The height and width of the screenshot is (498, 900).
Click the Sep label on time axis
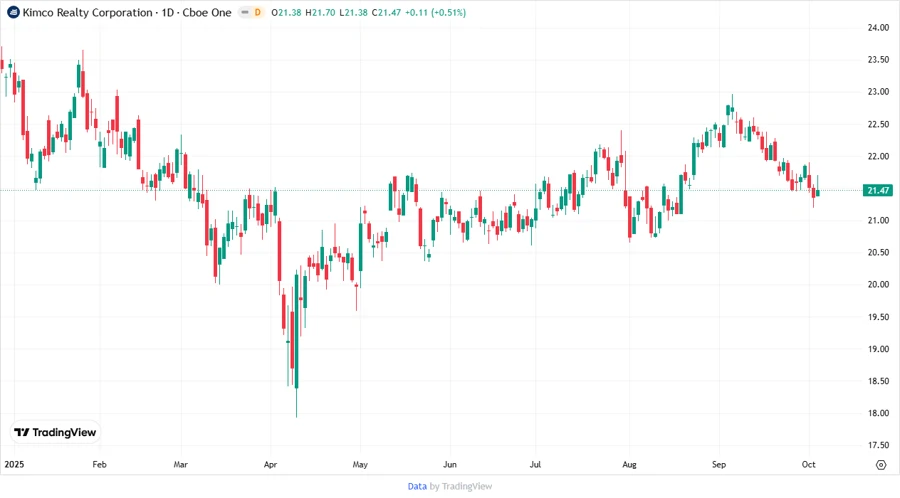[719, 465]
